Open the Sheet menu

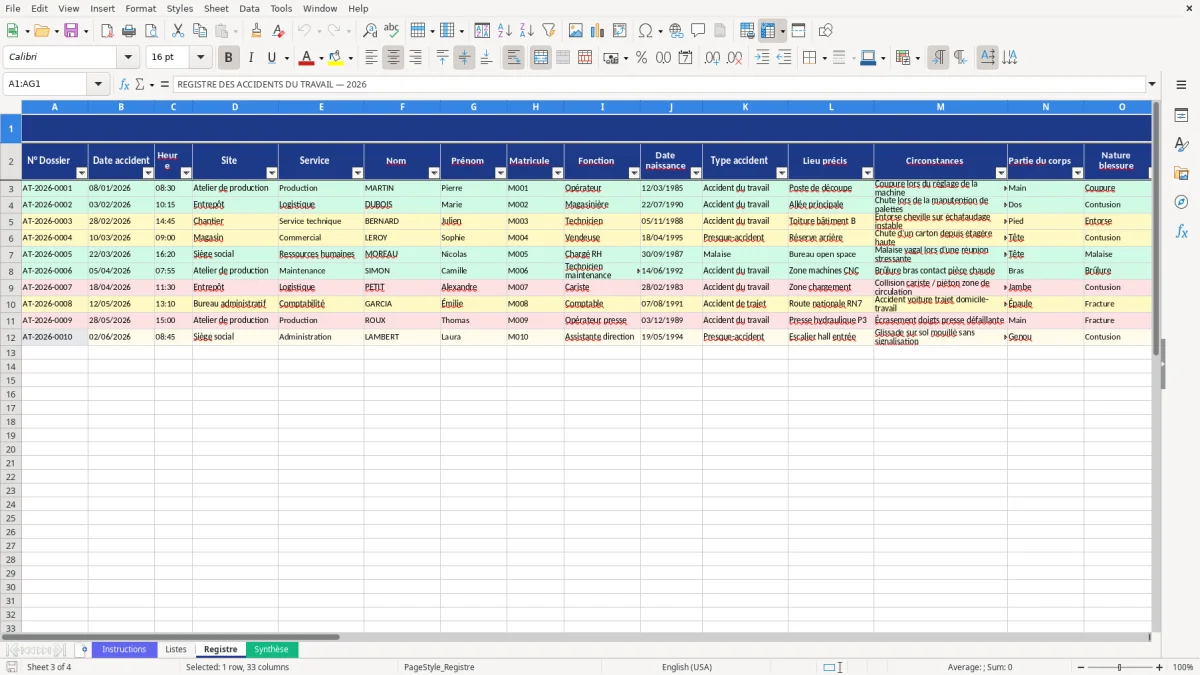pyautogui.click(x=216, y=8)
